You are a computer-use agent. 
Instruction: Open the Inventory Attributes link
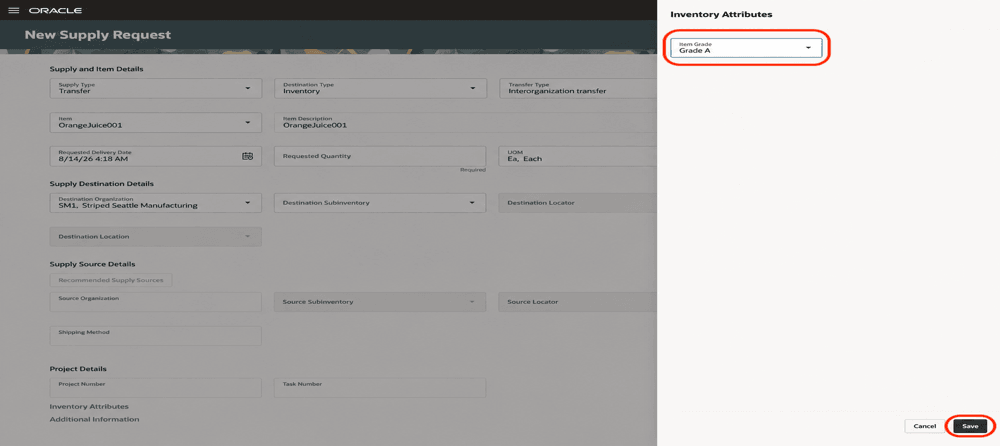click(x=89, y=406)
